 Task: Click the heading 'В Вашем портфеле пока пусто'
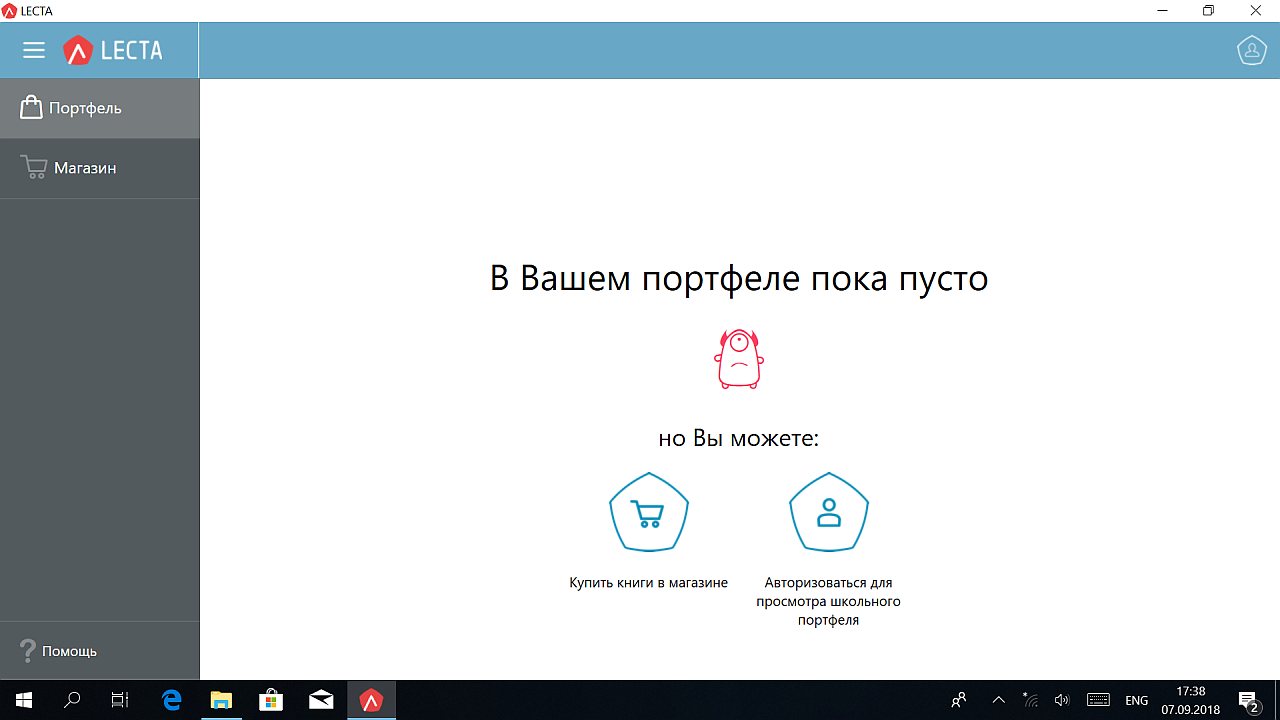739,278
